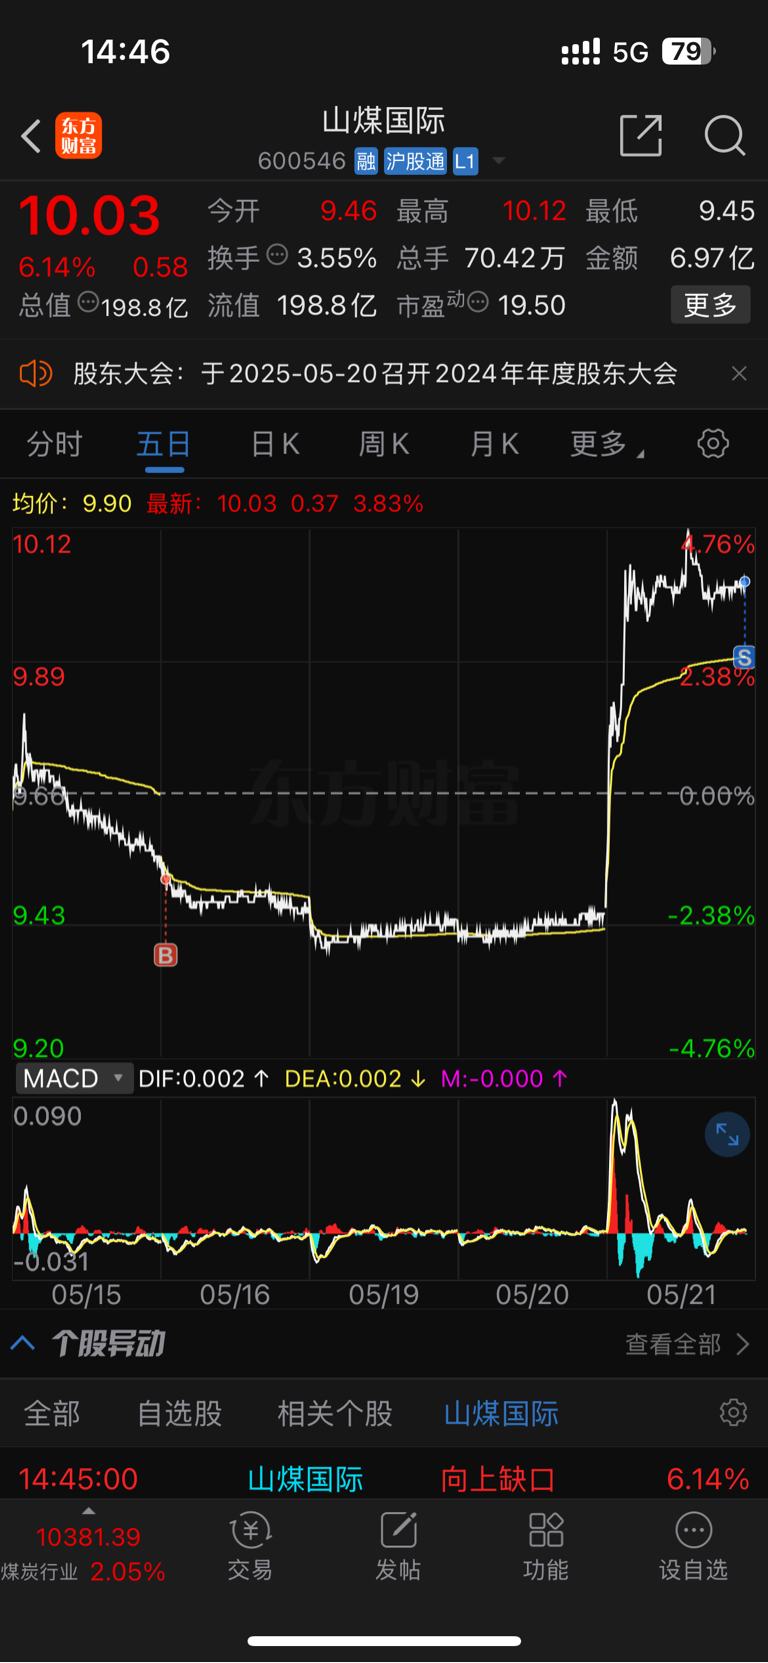Open the 功能 functions icon

tap(546, 1546)
